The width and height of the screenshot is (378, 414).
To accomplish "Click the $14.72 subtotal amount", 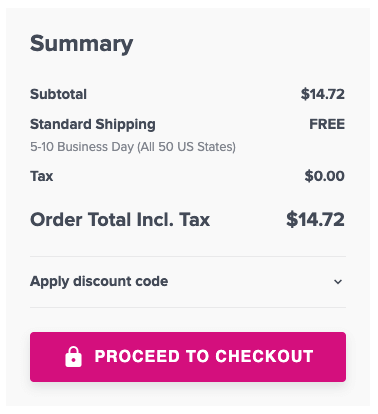I will tap(323, 94).
